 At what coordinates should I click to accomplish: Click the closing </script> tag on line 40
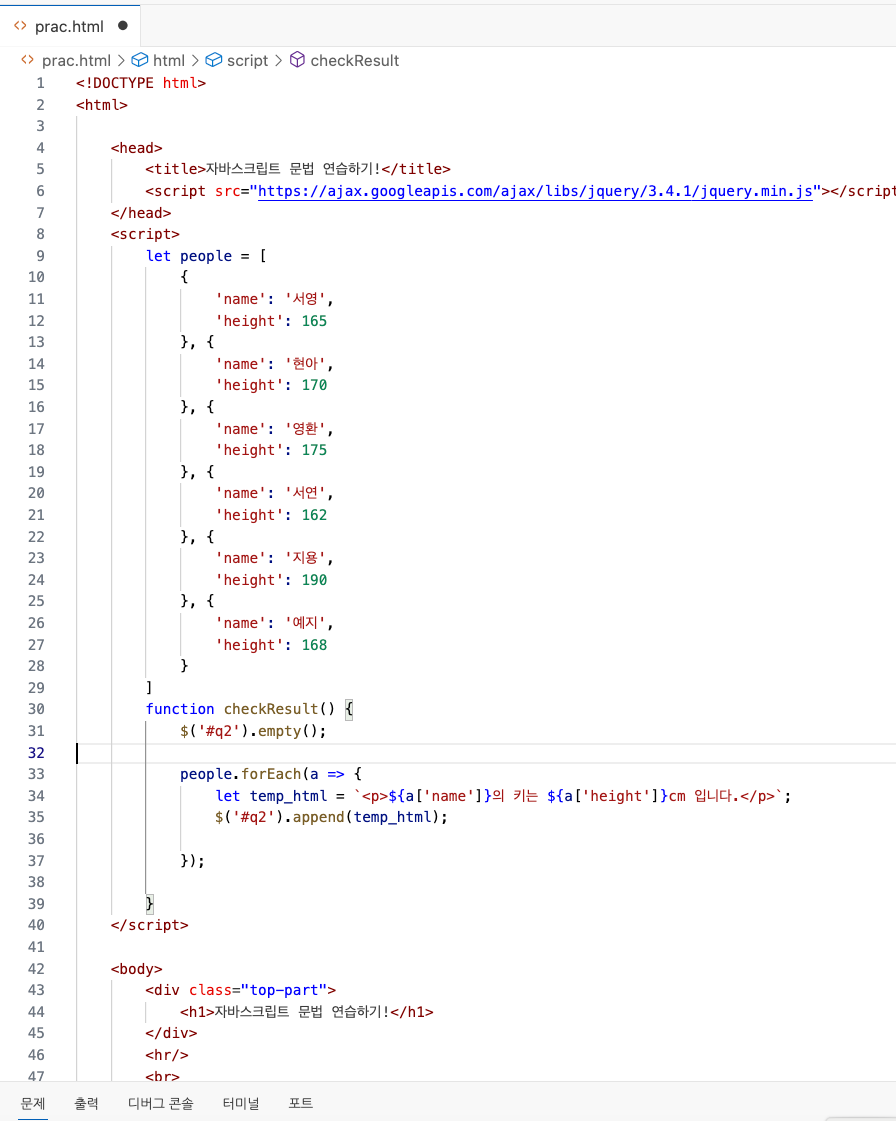pos(149,925)
